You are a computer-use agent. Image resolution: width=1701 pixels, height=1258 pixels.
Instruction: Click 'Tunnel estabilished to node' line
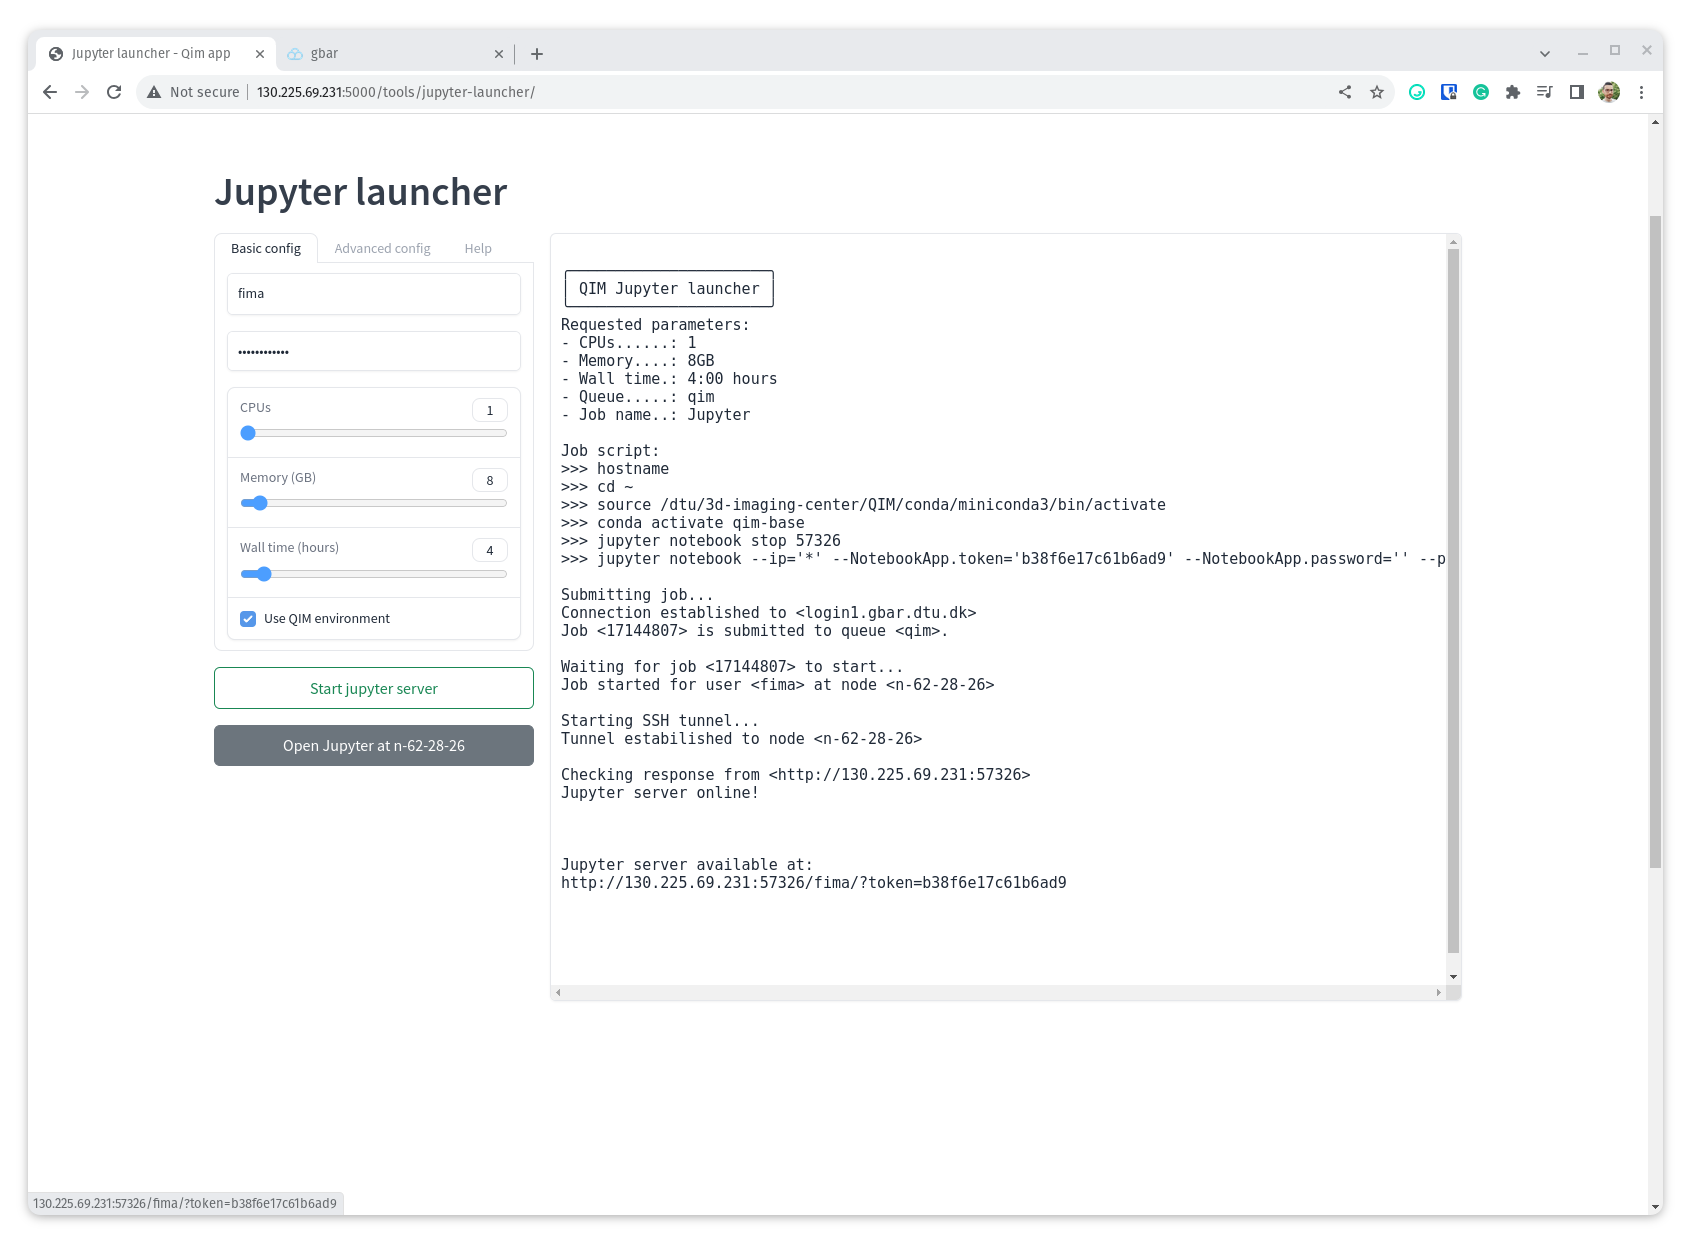742,739
